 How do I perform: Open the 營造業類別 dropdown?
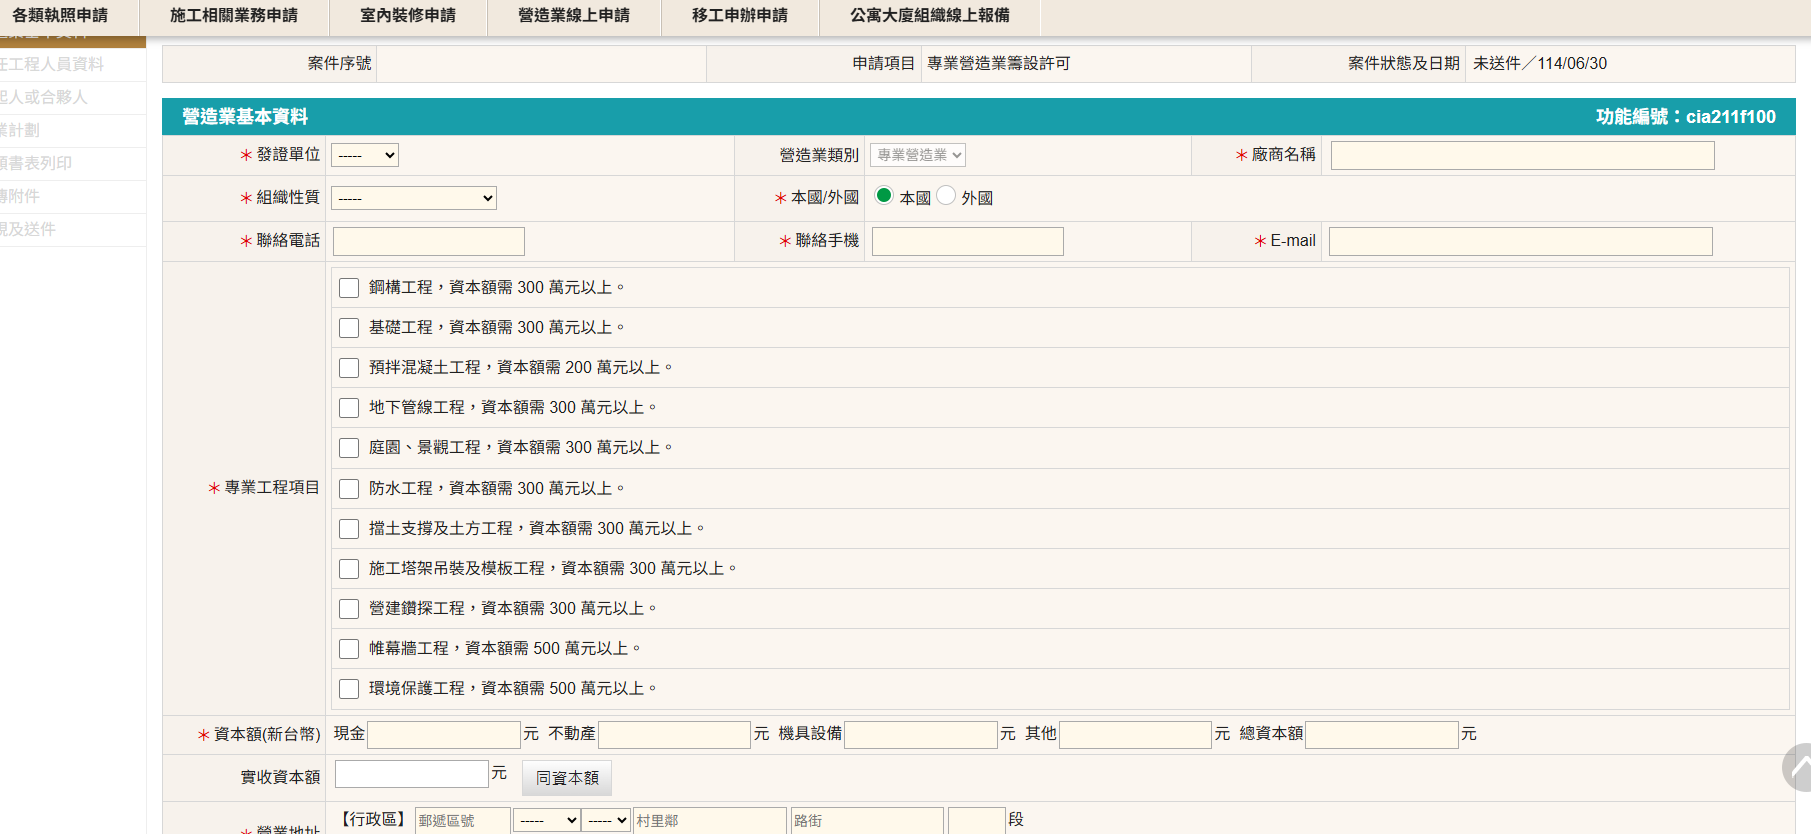pyautogui.click(x=917, y=155)
